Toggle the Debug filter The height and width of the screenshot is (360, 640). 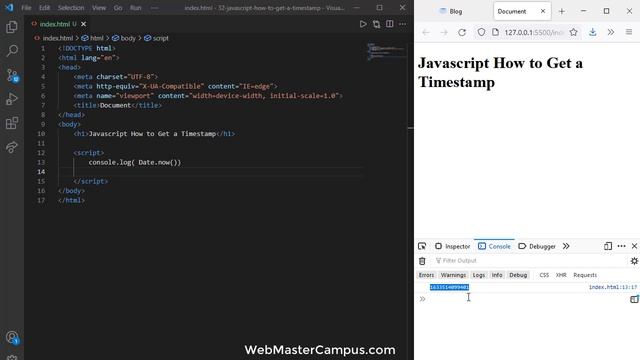click(x=518, y=275)
